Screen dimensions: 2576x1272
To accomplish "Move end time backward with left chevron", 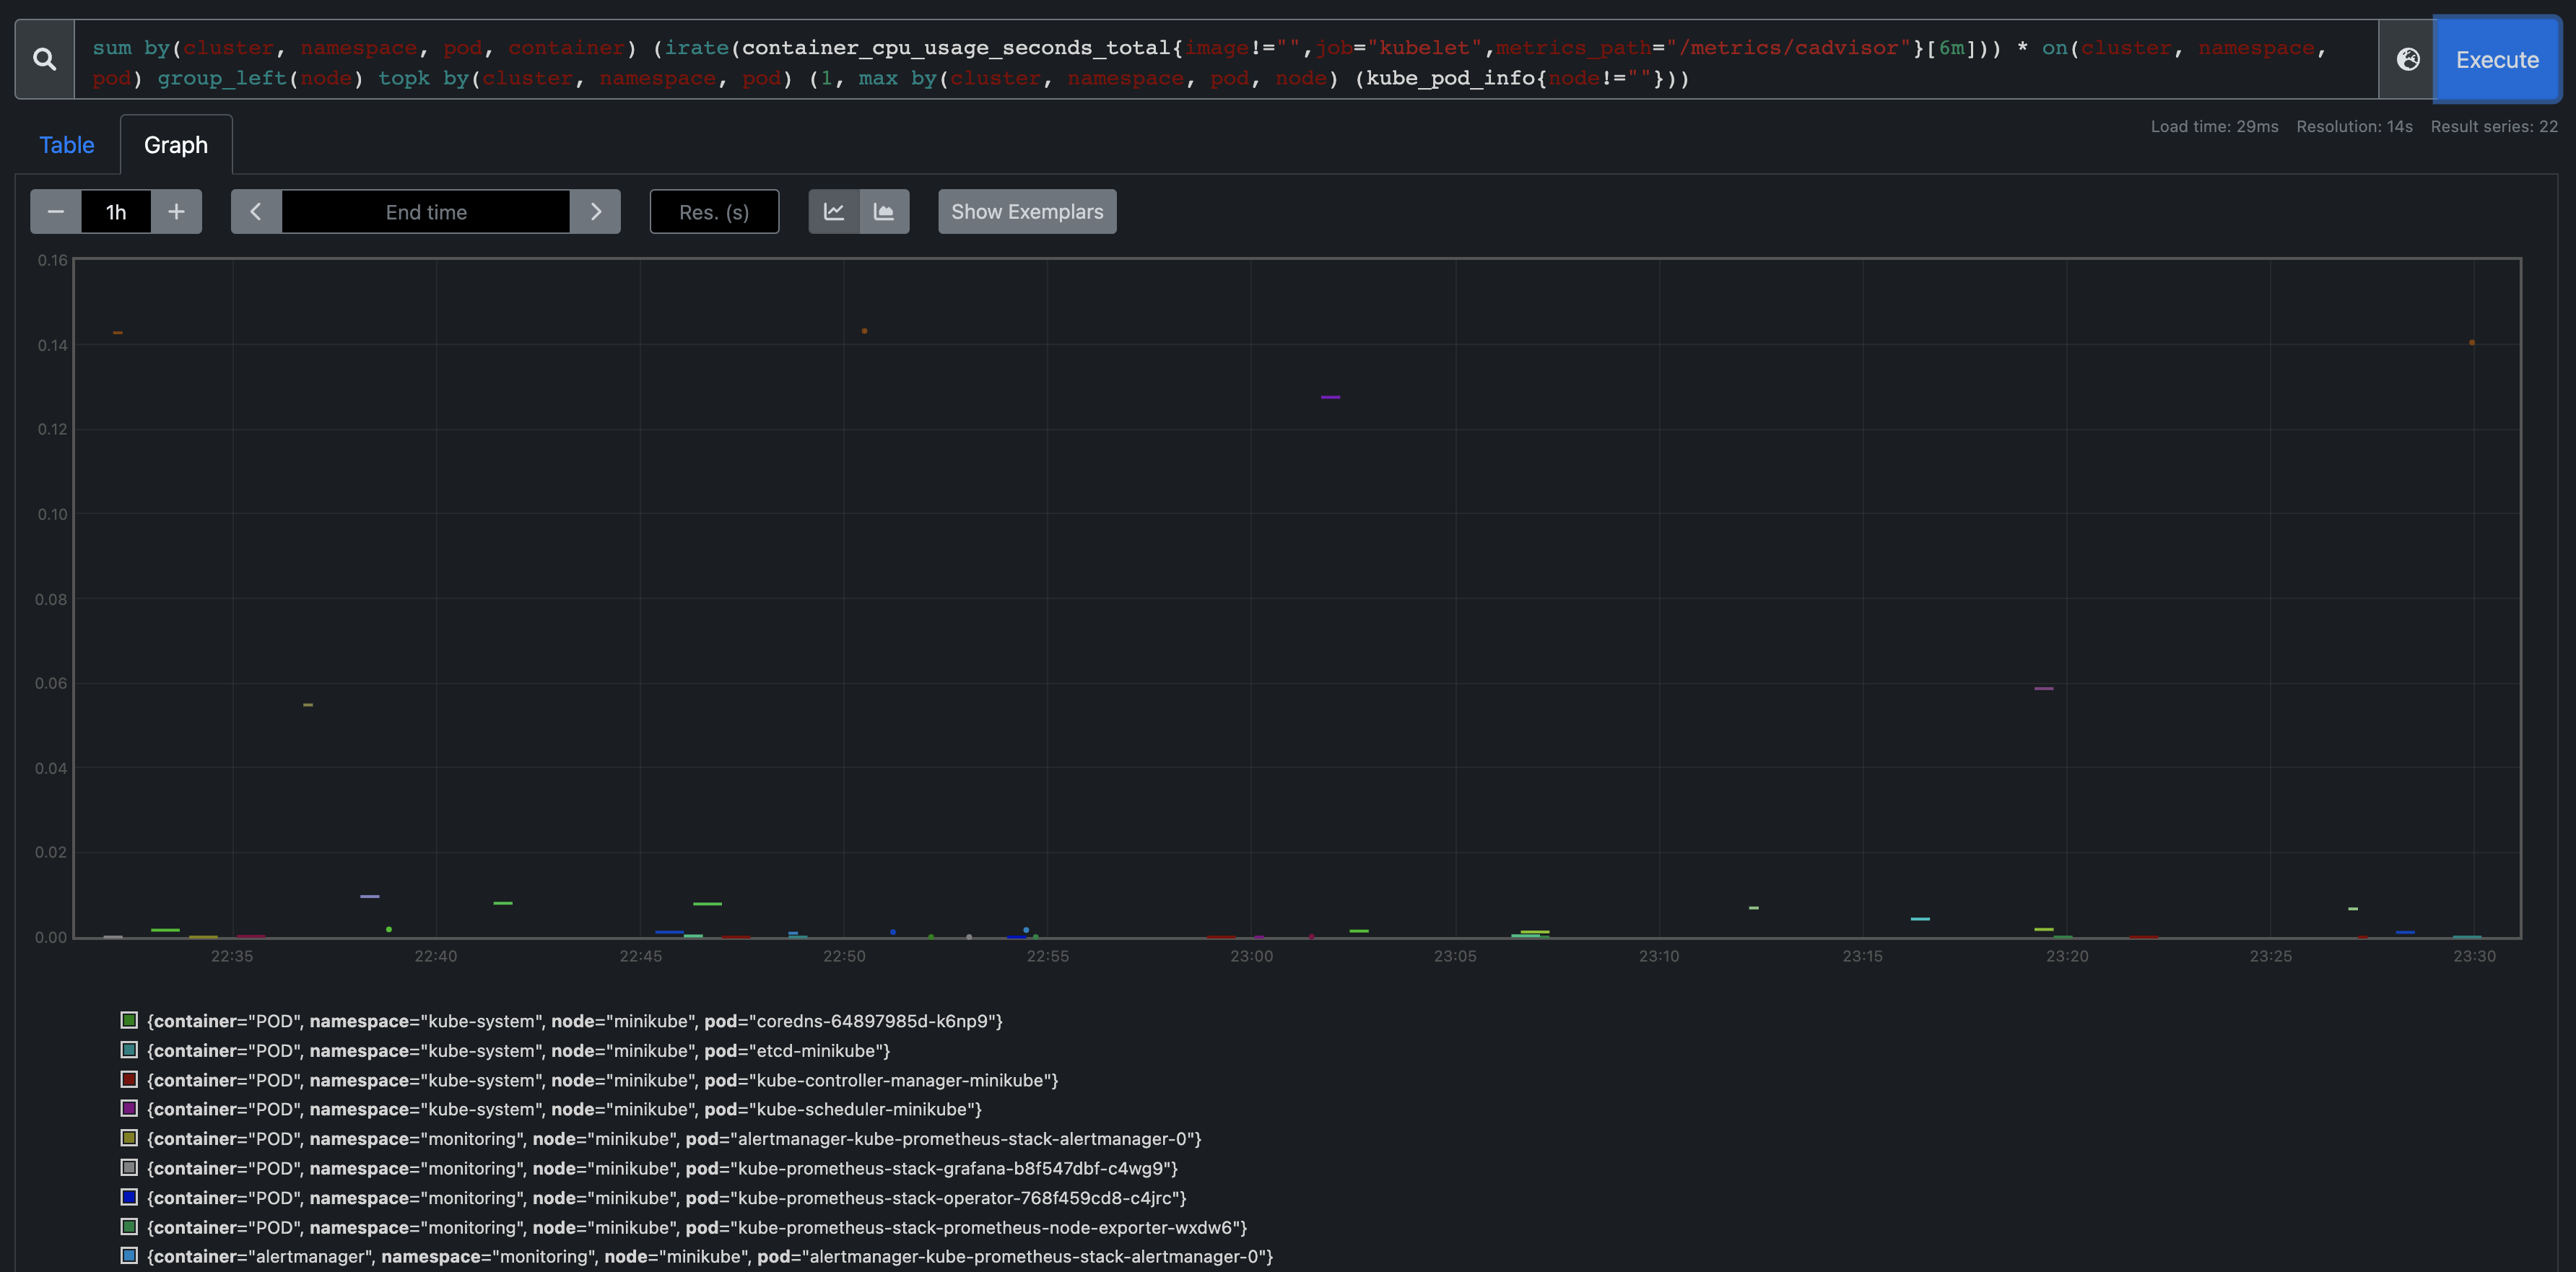I will coord(256,212).
